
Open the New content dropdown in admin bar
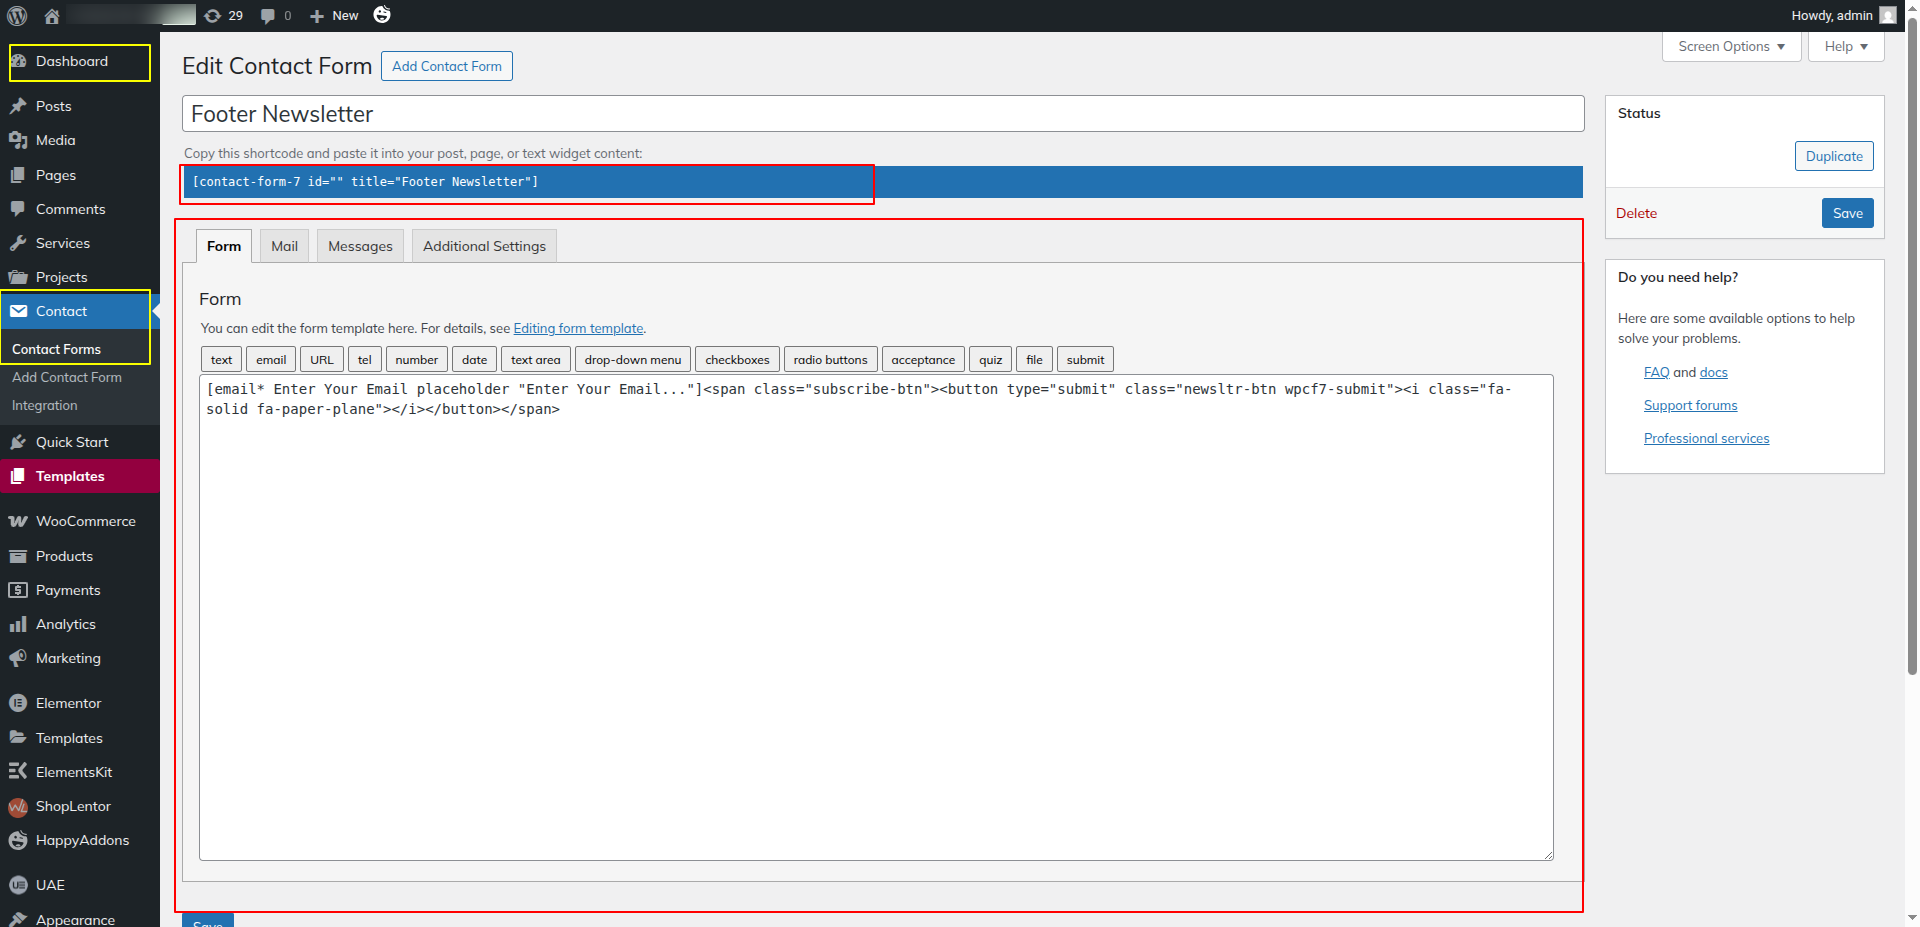(x=334, y=16)
